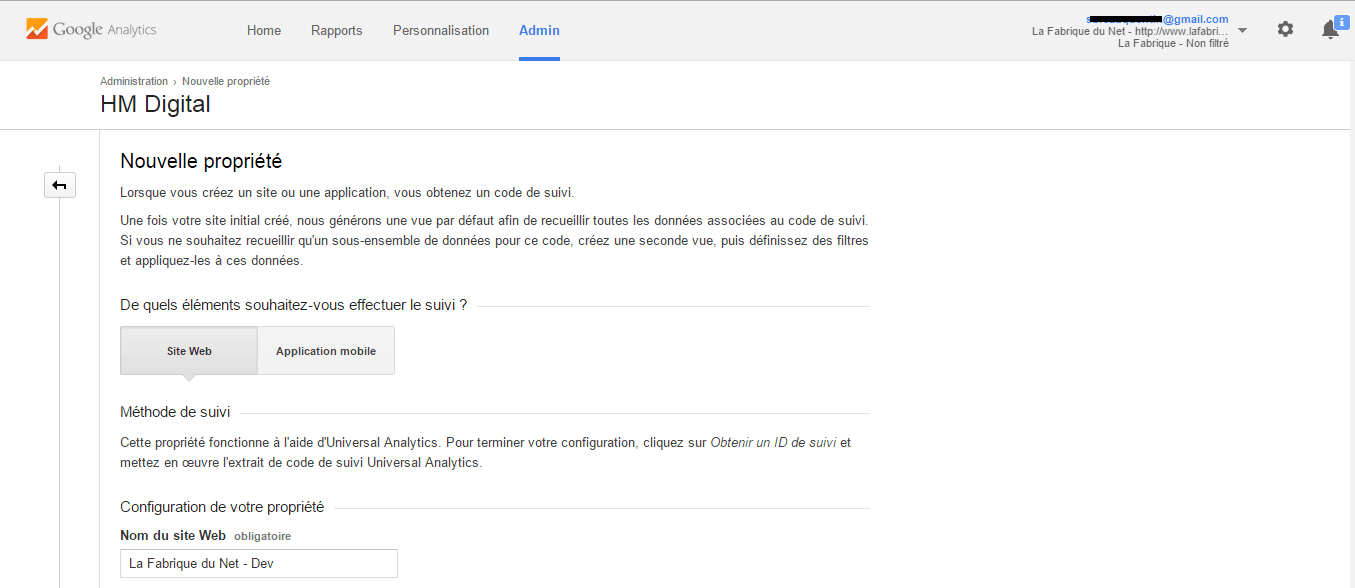
Task: Switch to the Personnalisation tab
Action: (441, 30)
